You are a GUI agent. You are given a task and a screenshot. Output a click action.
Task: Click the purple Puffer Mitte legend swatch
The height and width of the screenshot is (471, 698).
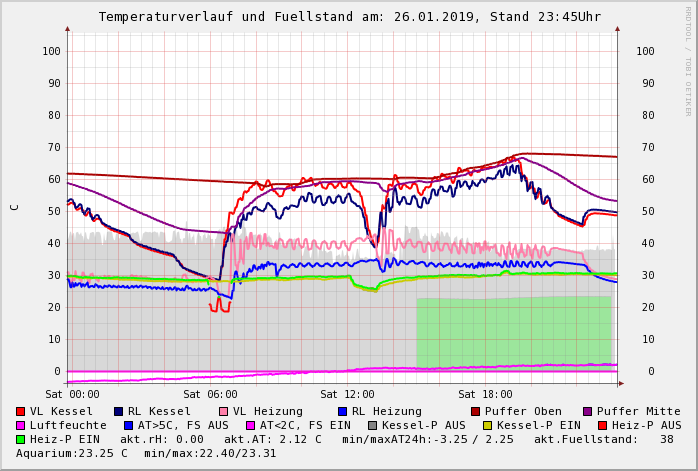pyautogui.click(x=587, y=411)
